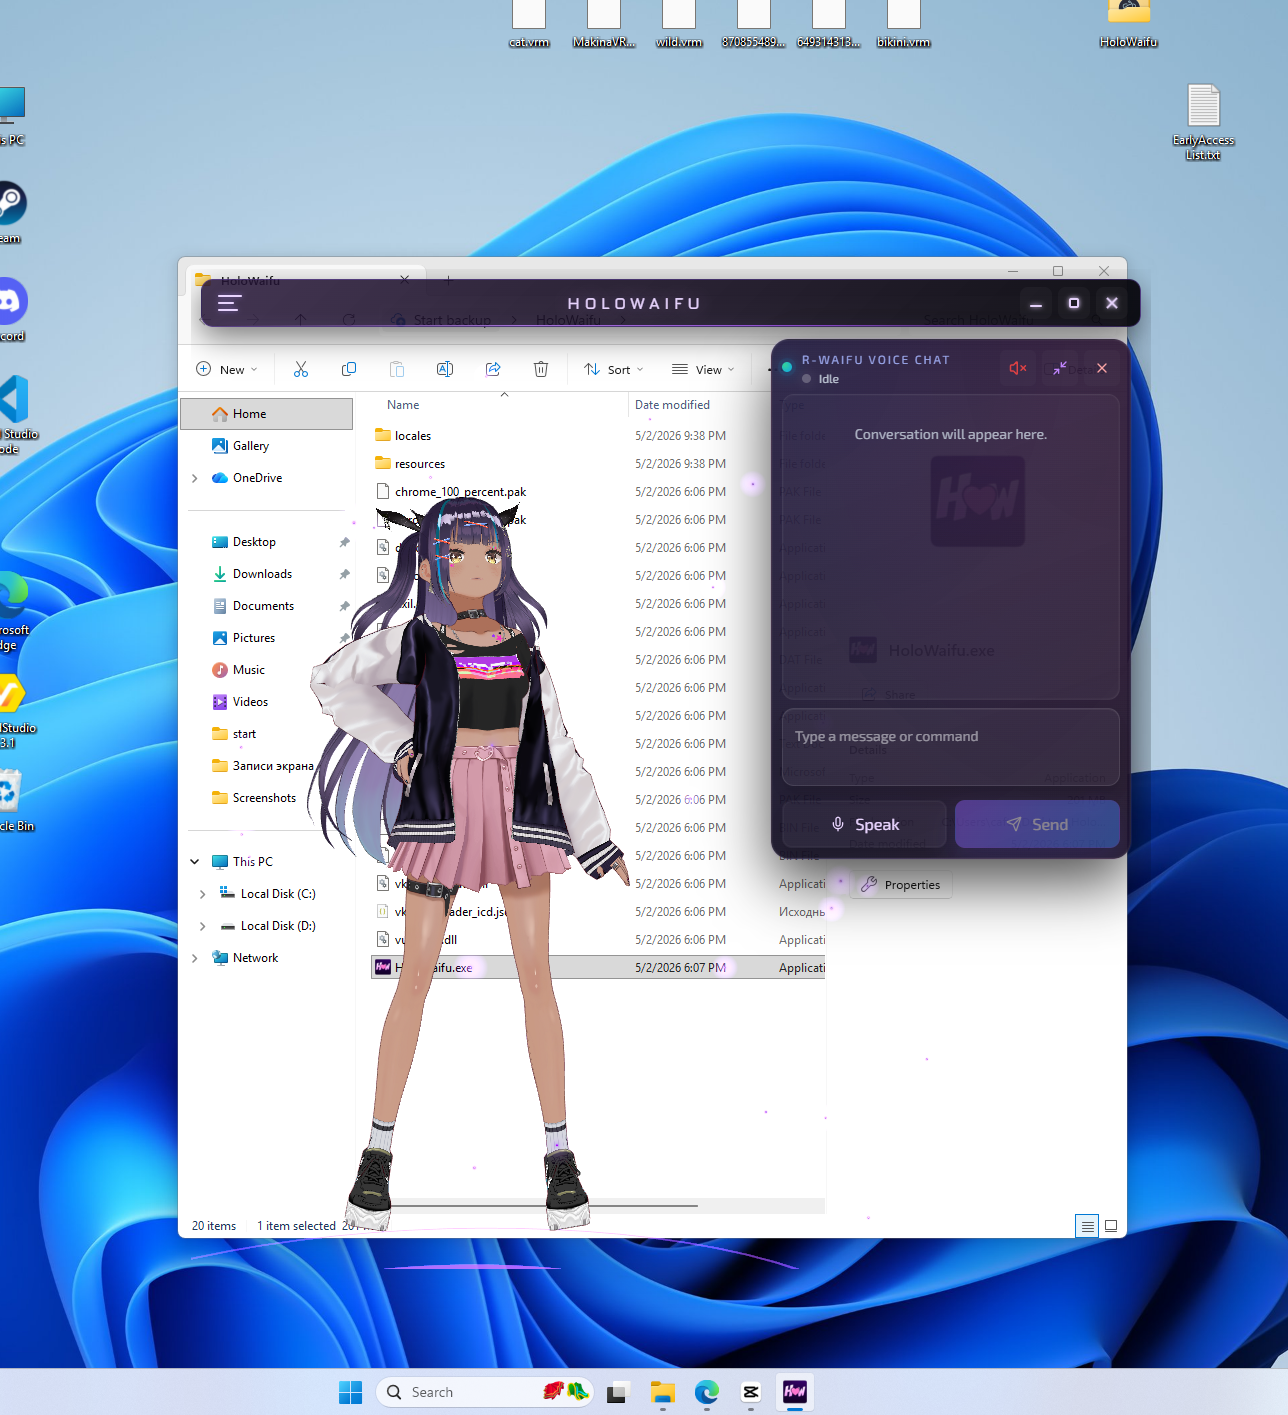This screenshot has width=1288, height=1415.
Task: Open CapCut from taskbar
Action: (751, 1392)
